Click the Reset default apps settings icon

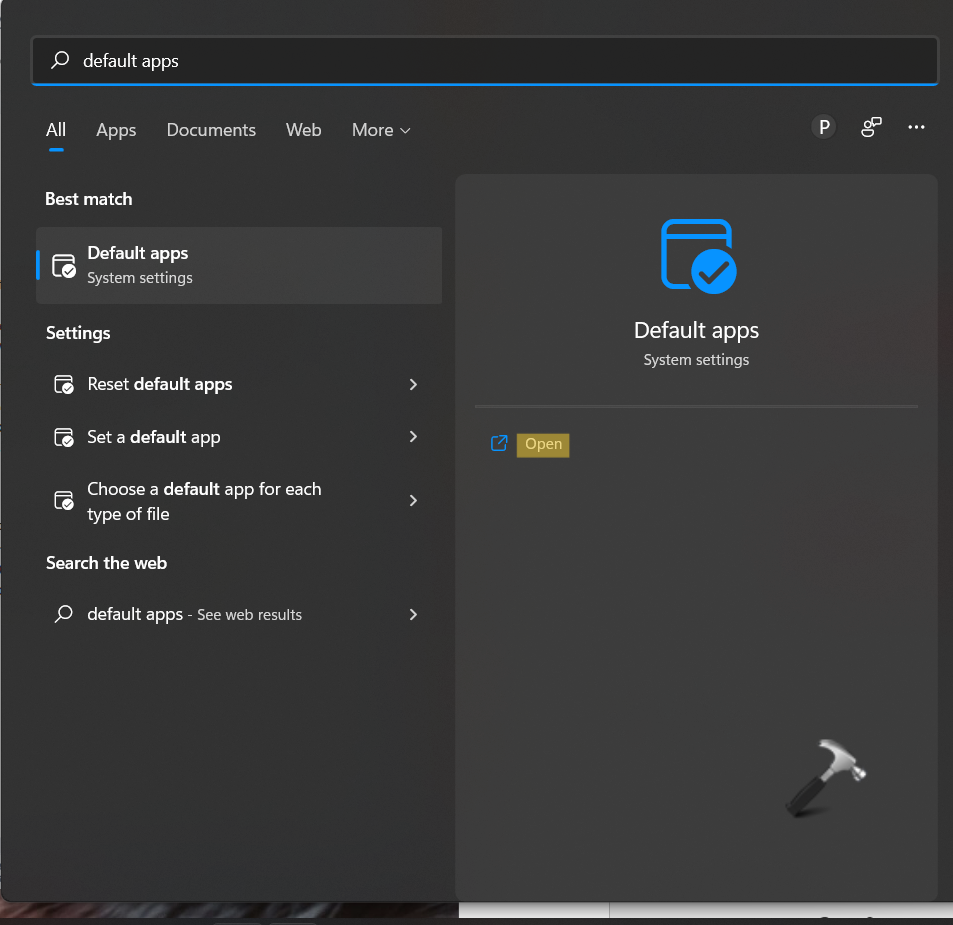point(64,385)
